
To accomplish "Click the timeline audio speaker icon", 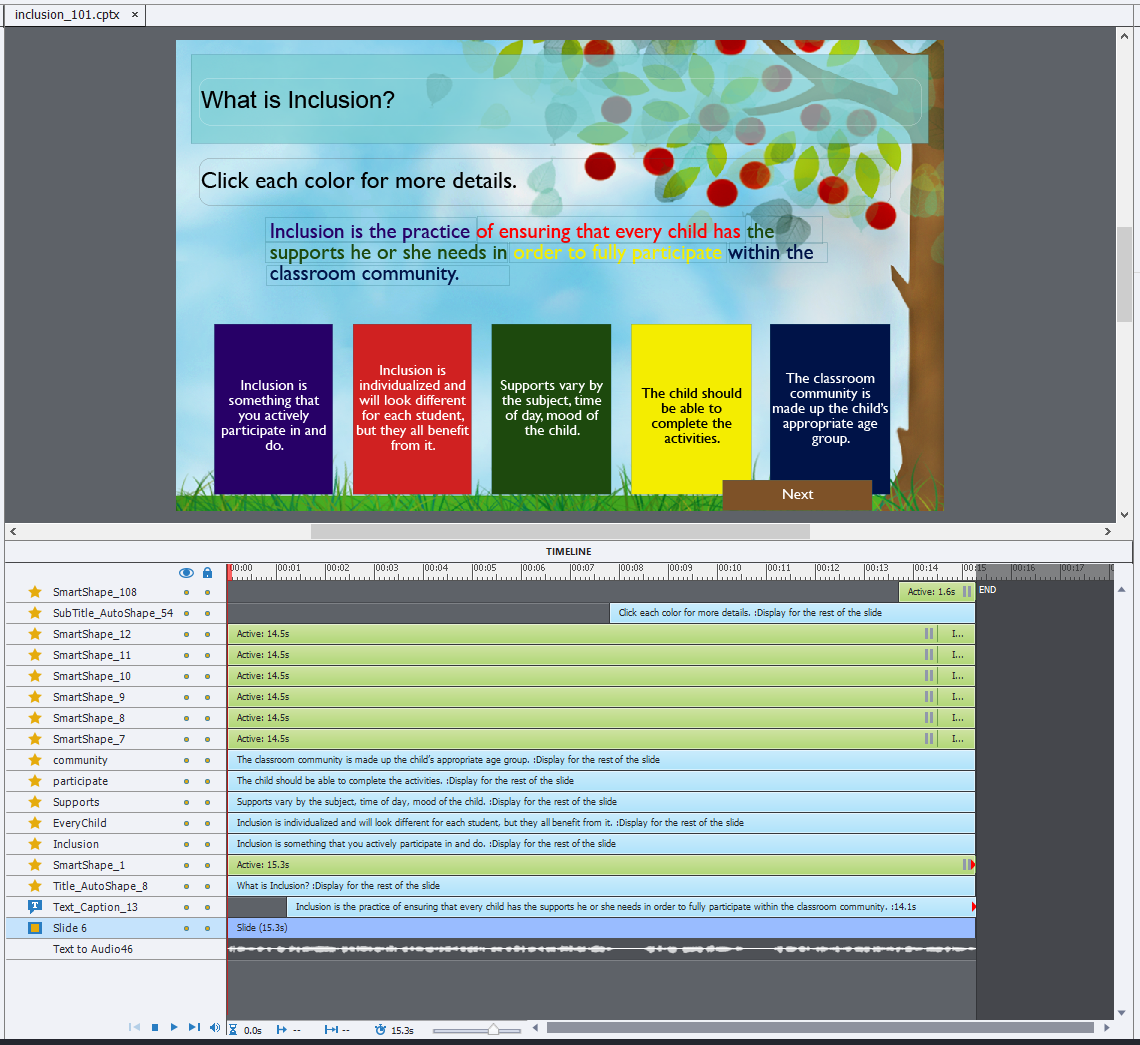I will pos(215,1027).
